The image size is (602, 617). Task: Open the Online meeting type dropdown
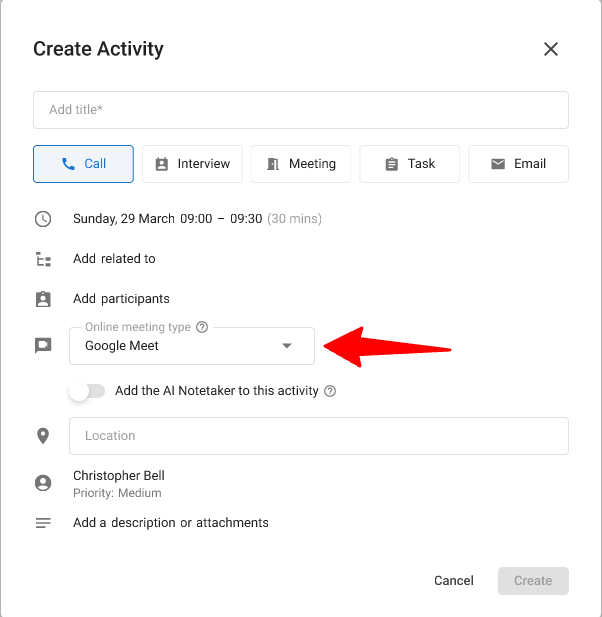click(x=192, y=346)
